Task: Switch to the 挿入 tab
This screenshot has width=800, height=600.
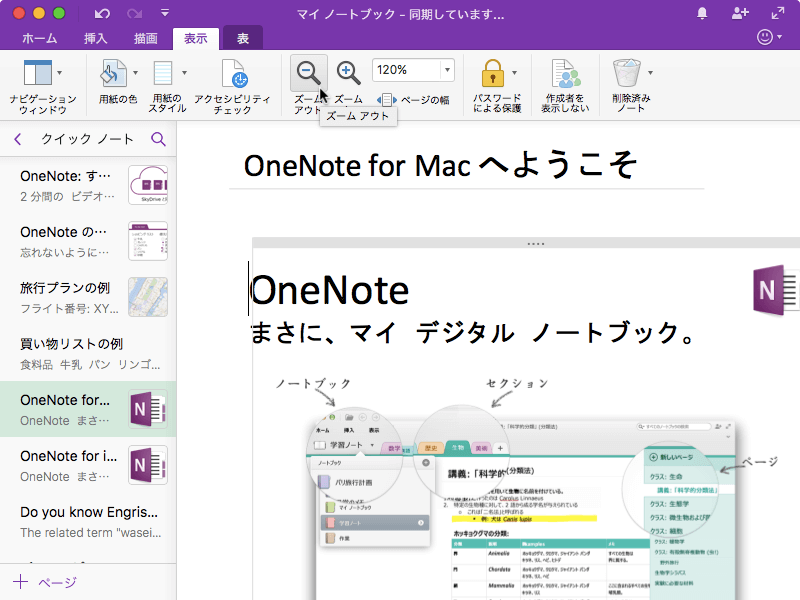Action: (95, 38)
